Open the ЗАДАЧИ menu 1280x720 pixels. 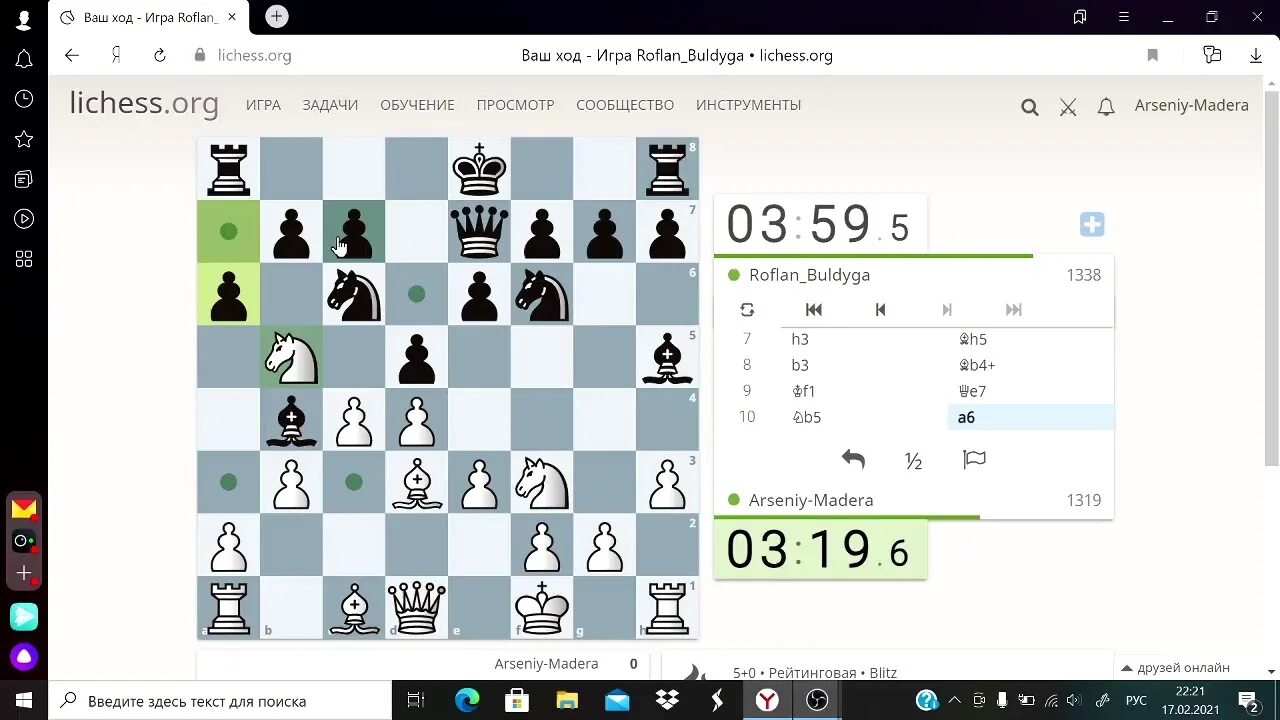click(x=330, y=105)
